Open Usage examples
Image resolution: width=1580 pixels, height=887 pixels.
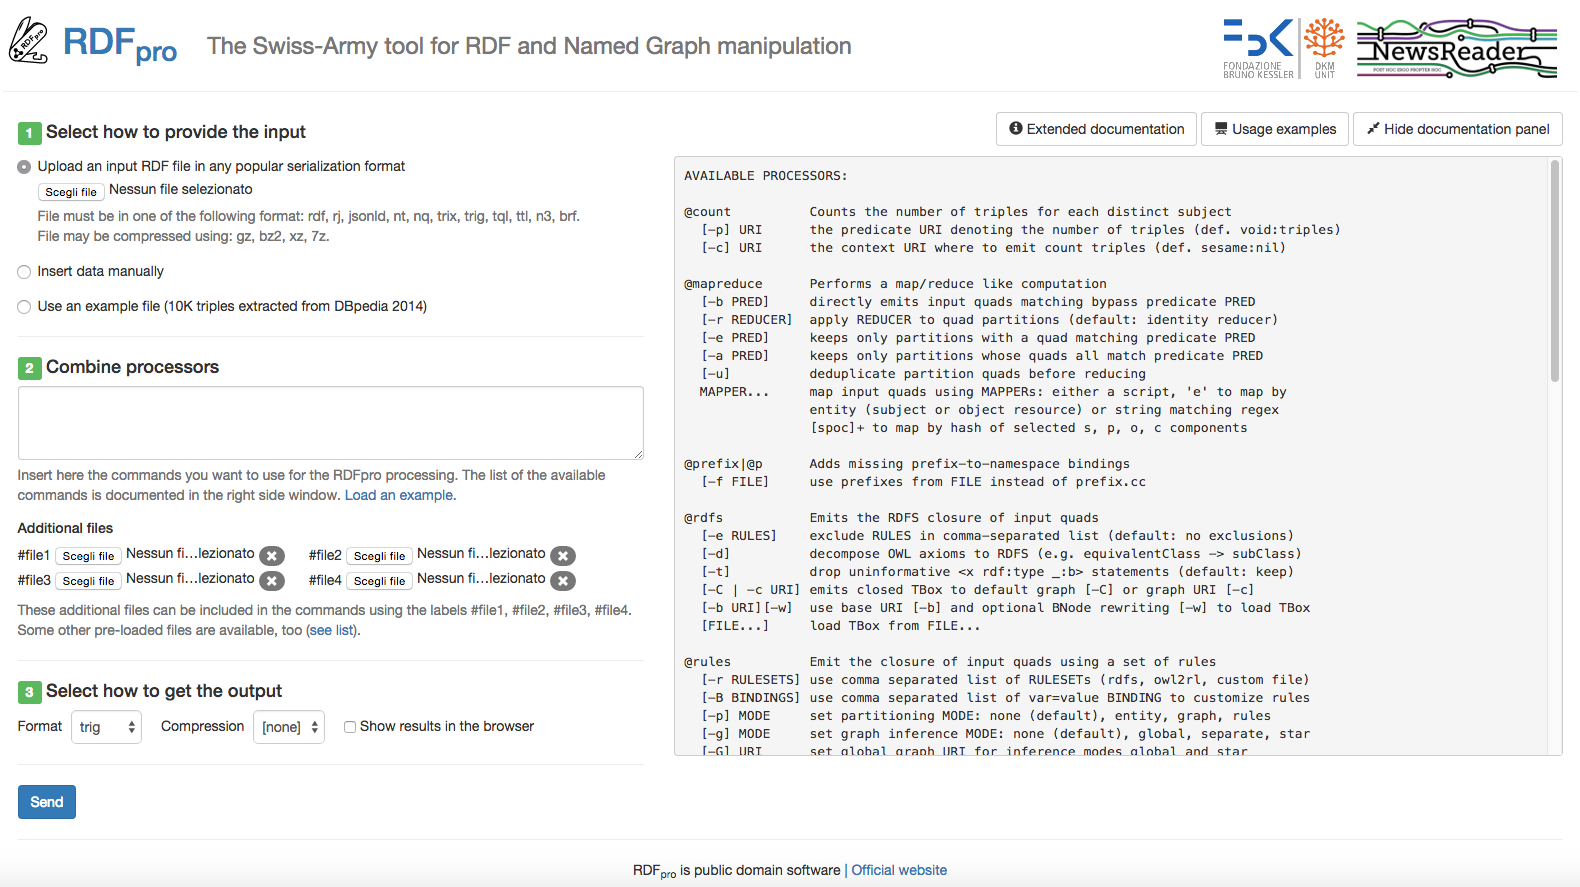click(x=1275, y=129)
